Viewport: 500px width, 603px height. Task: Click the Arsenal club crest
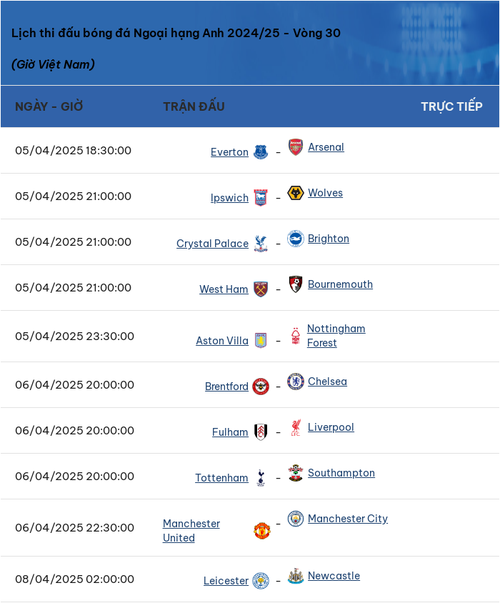click(x=295, y=147)
